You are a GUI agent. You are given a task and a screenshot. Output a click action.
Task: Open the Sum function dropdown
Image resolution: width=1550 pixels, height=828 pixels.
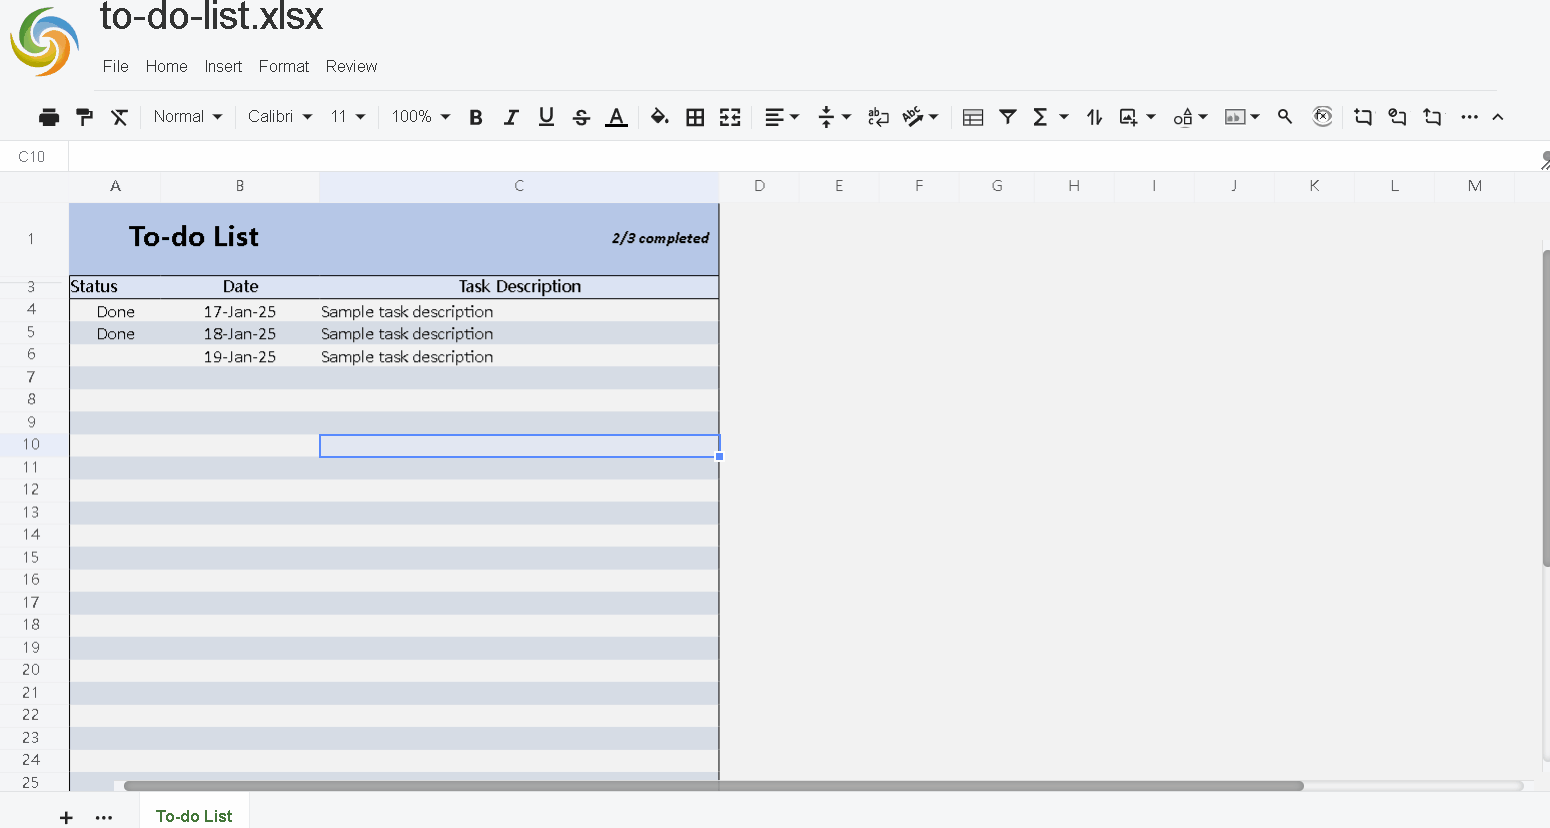[x=1050, y=117]
